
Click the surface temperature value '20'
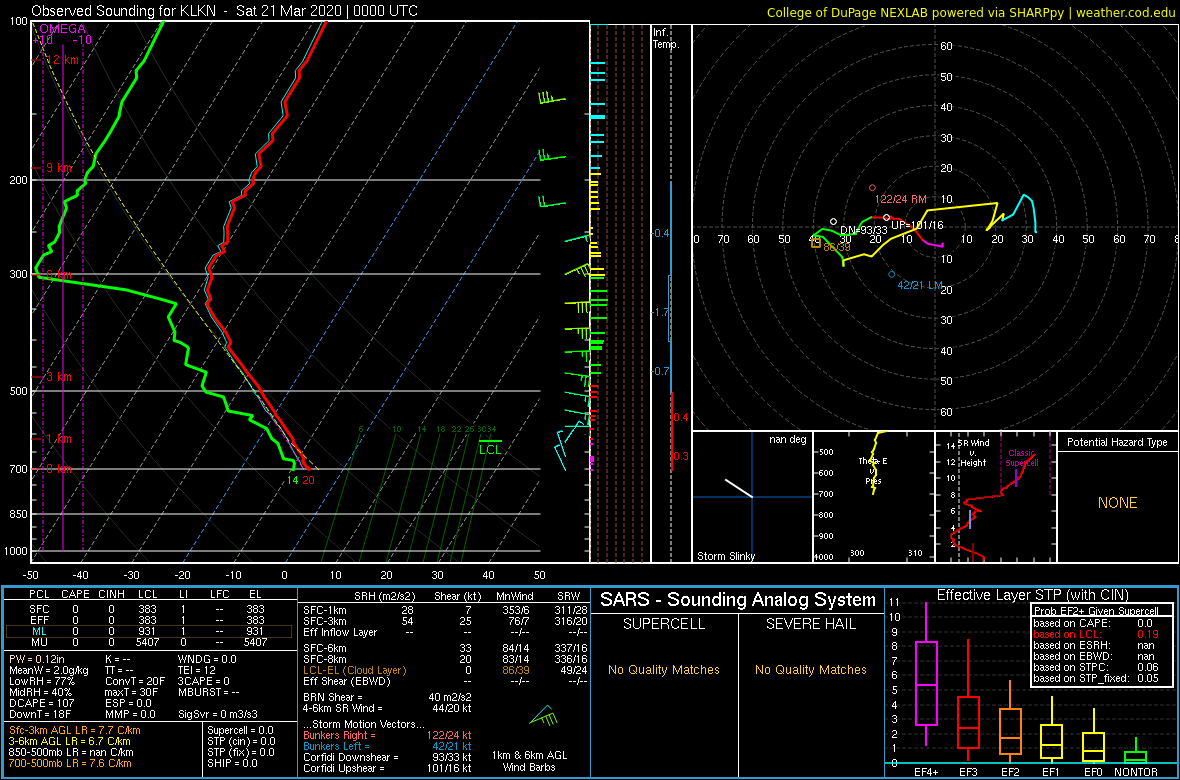308,480
